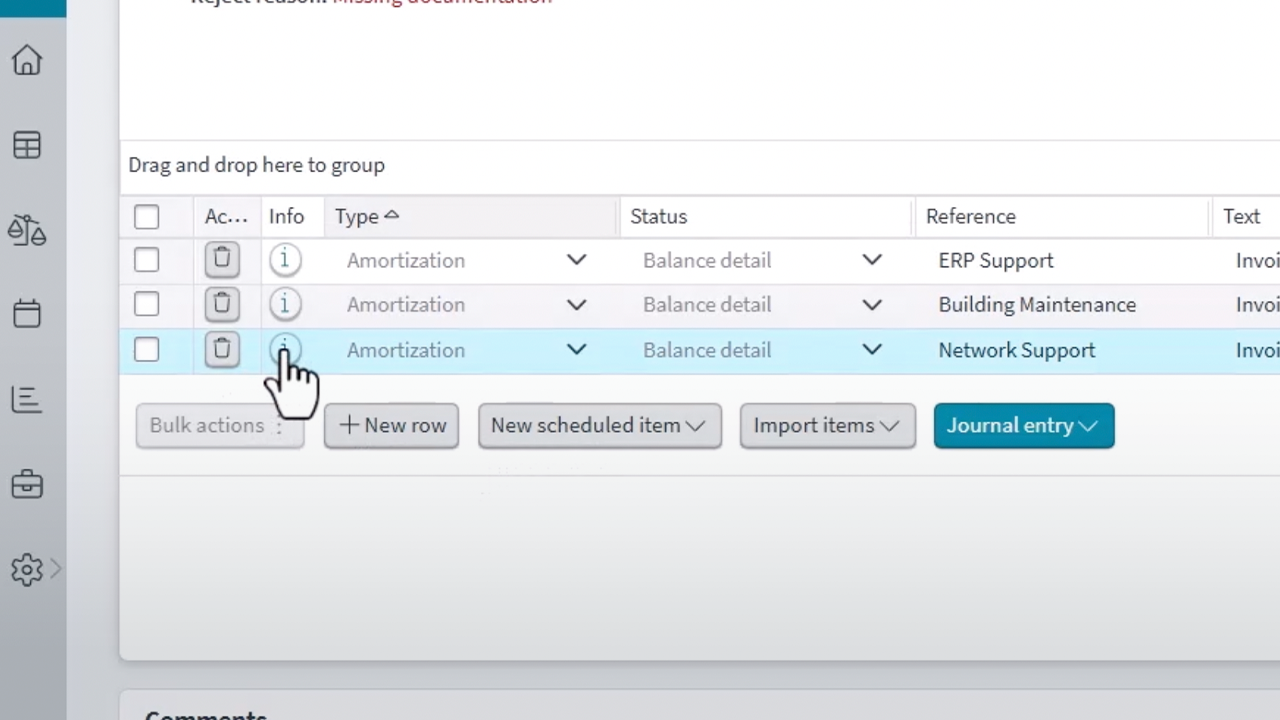Show info for Network Support row
This screenshot has width=1280, height=720.
(x=285, y=349)
